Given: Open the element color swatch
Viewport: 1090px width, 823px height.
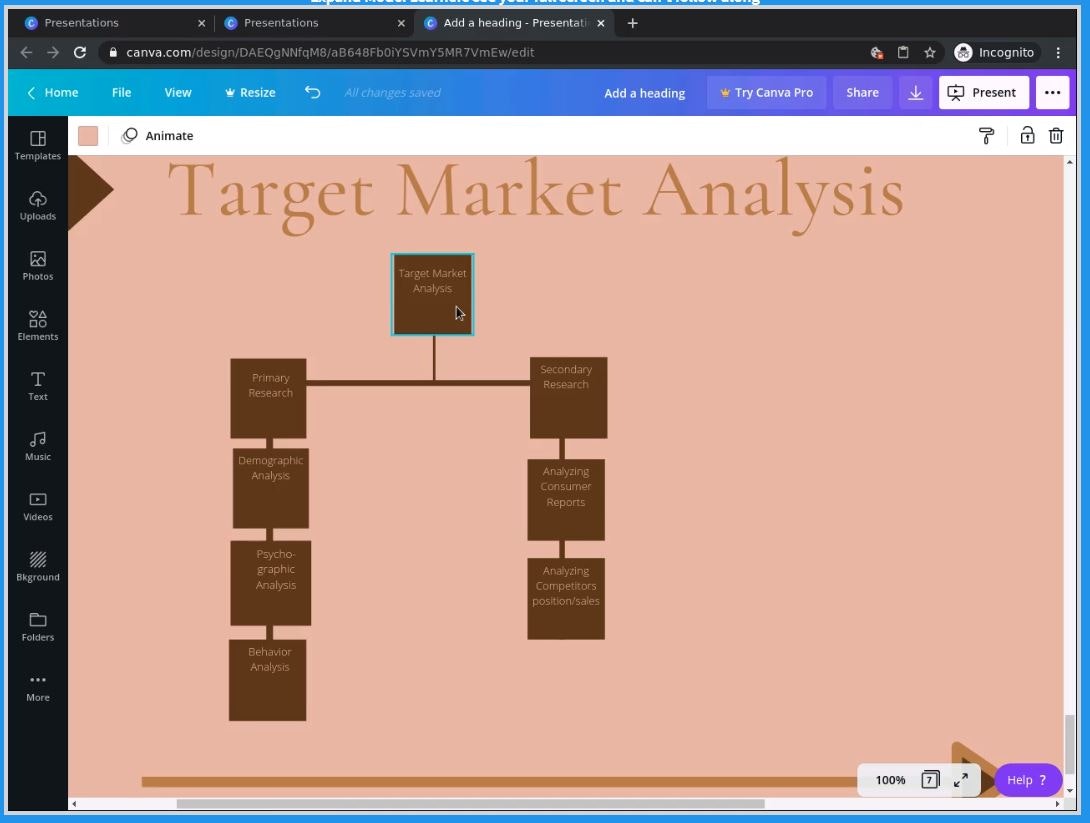Looking at the screenshot, I should point(88,136).
